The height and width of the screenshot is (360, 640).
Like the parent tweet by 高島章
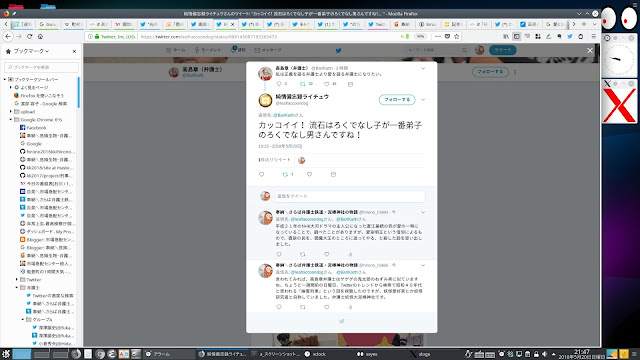tap(327, 84)
